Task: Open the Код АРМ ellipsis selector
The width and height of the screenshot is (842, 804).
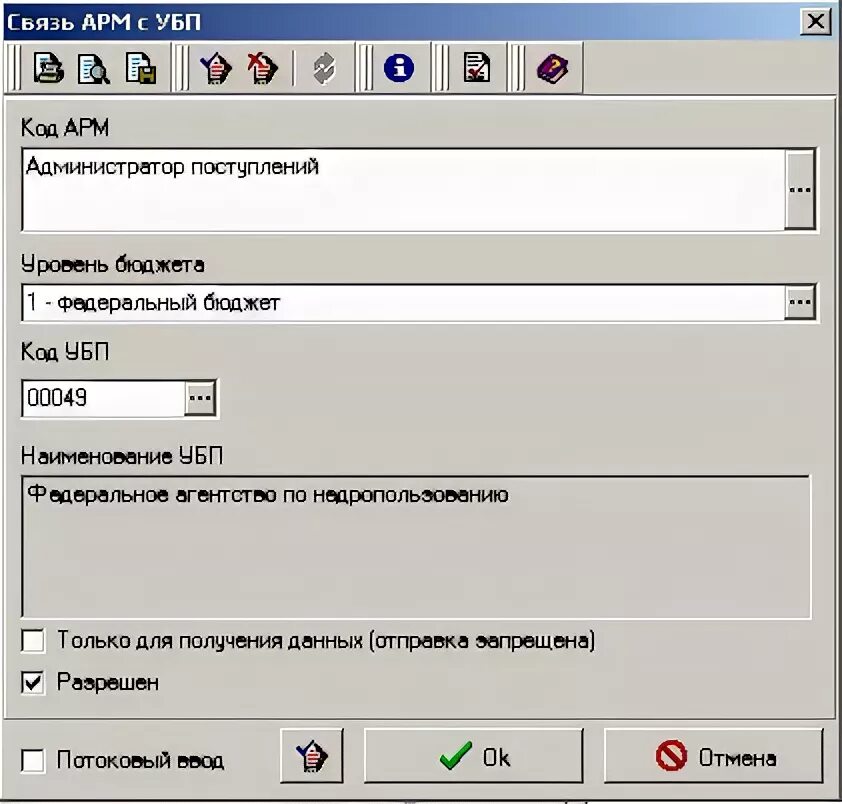Action: point(800,190)
